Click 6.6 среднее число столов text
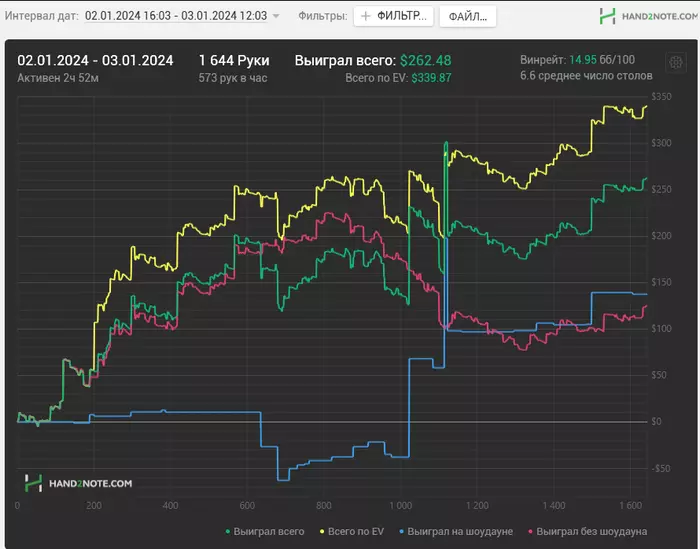The image size is (700, 549). 586,76
